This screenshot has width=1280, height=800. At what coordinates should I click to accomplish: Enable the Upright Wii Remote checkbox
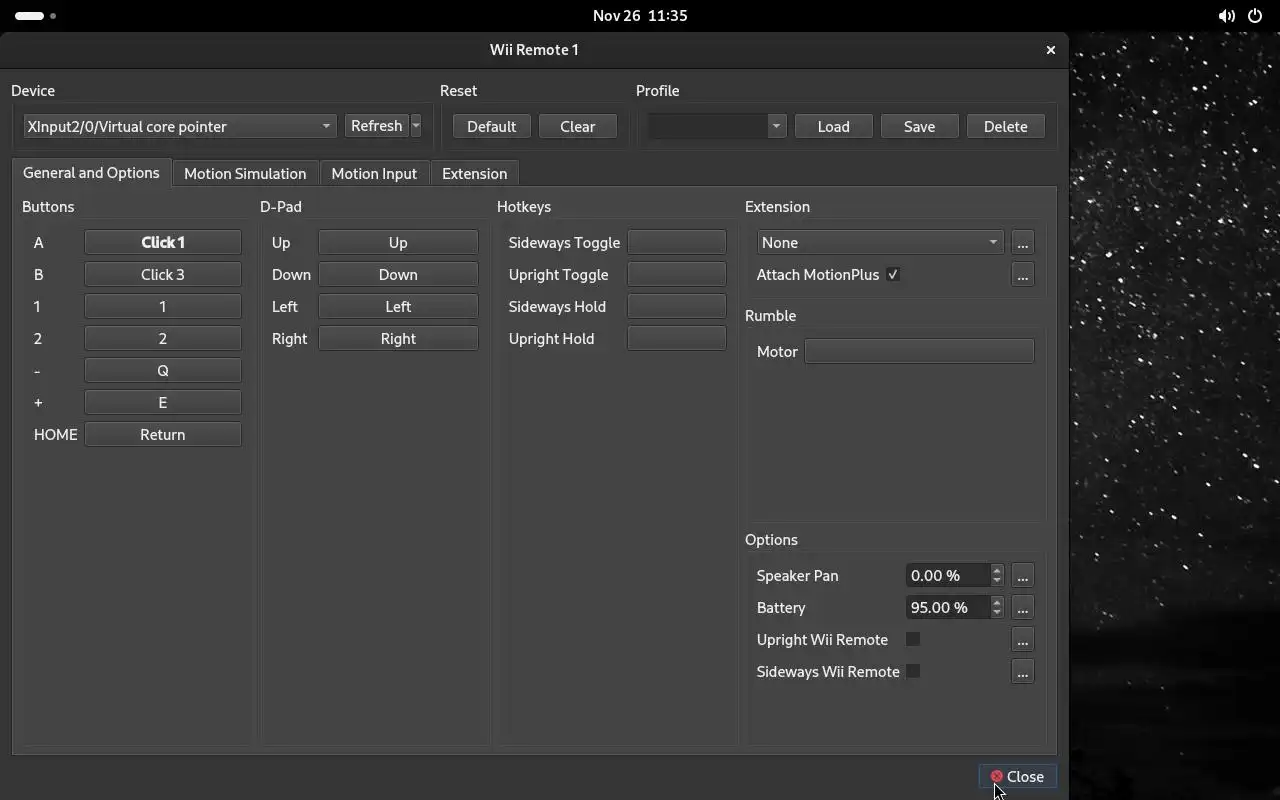(x=913, y=639)
